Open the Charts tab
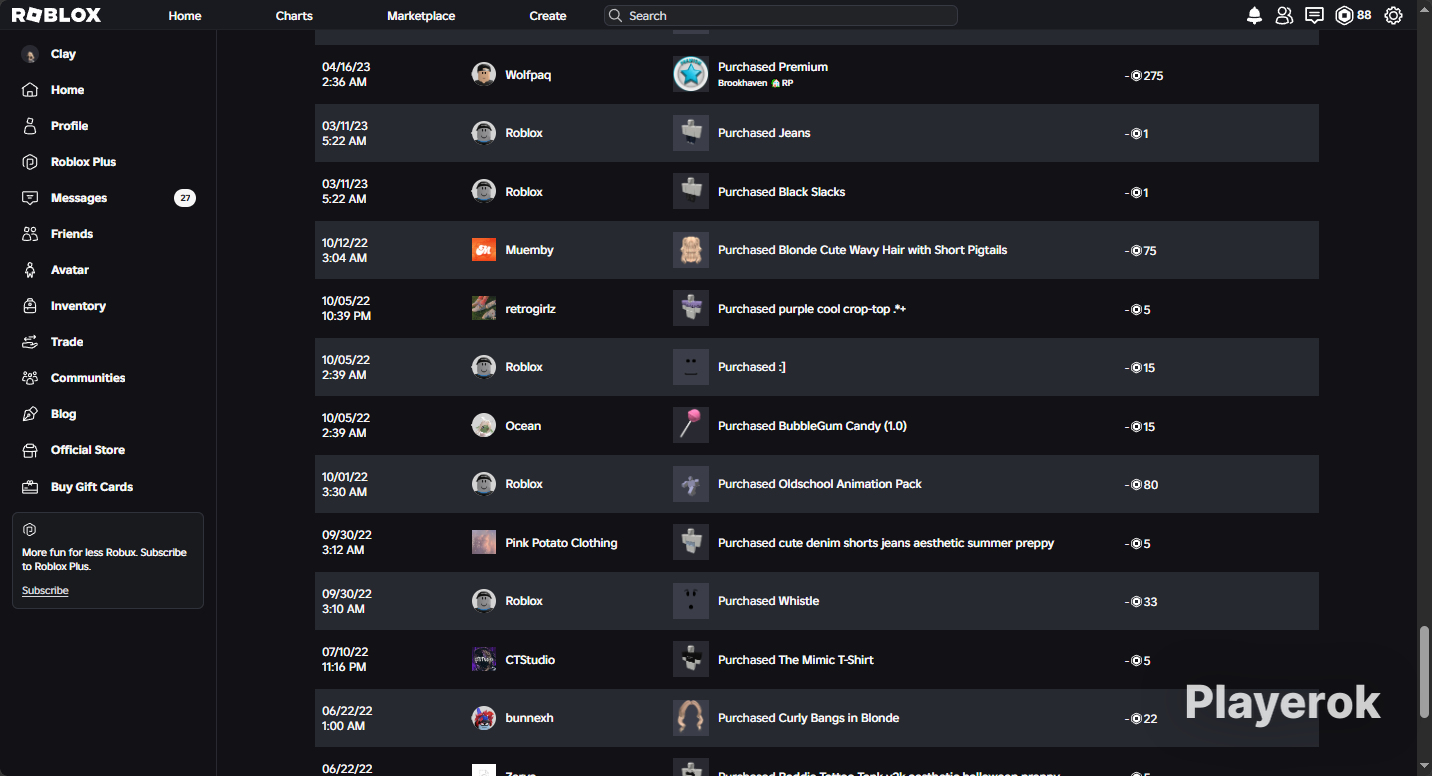 [x=294, y=16]
